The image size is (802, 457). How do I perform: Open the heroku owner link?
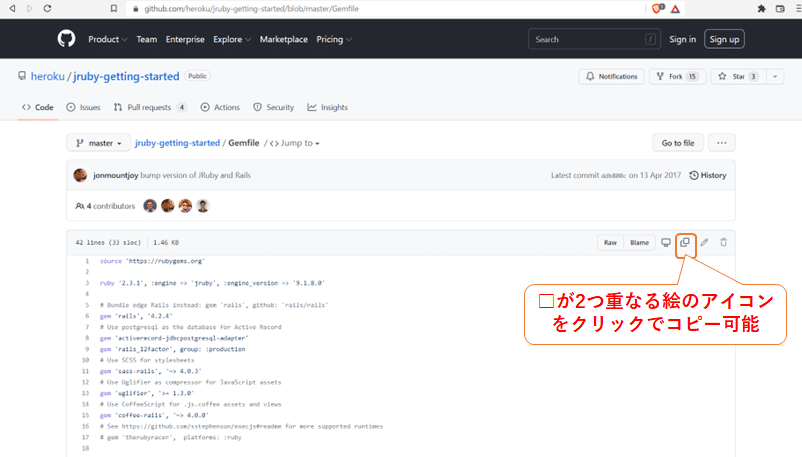click(x=48, y=76)
